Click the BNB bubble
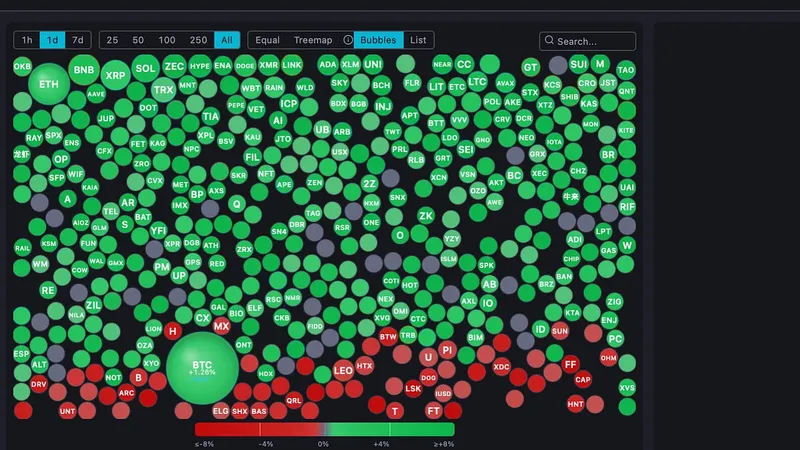800x450 pixels. [x=84, y=70]
